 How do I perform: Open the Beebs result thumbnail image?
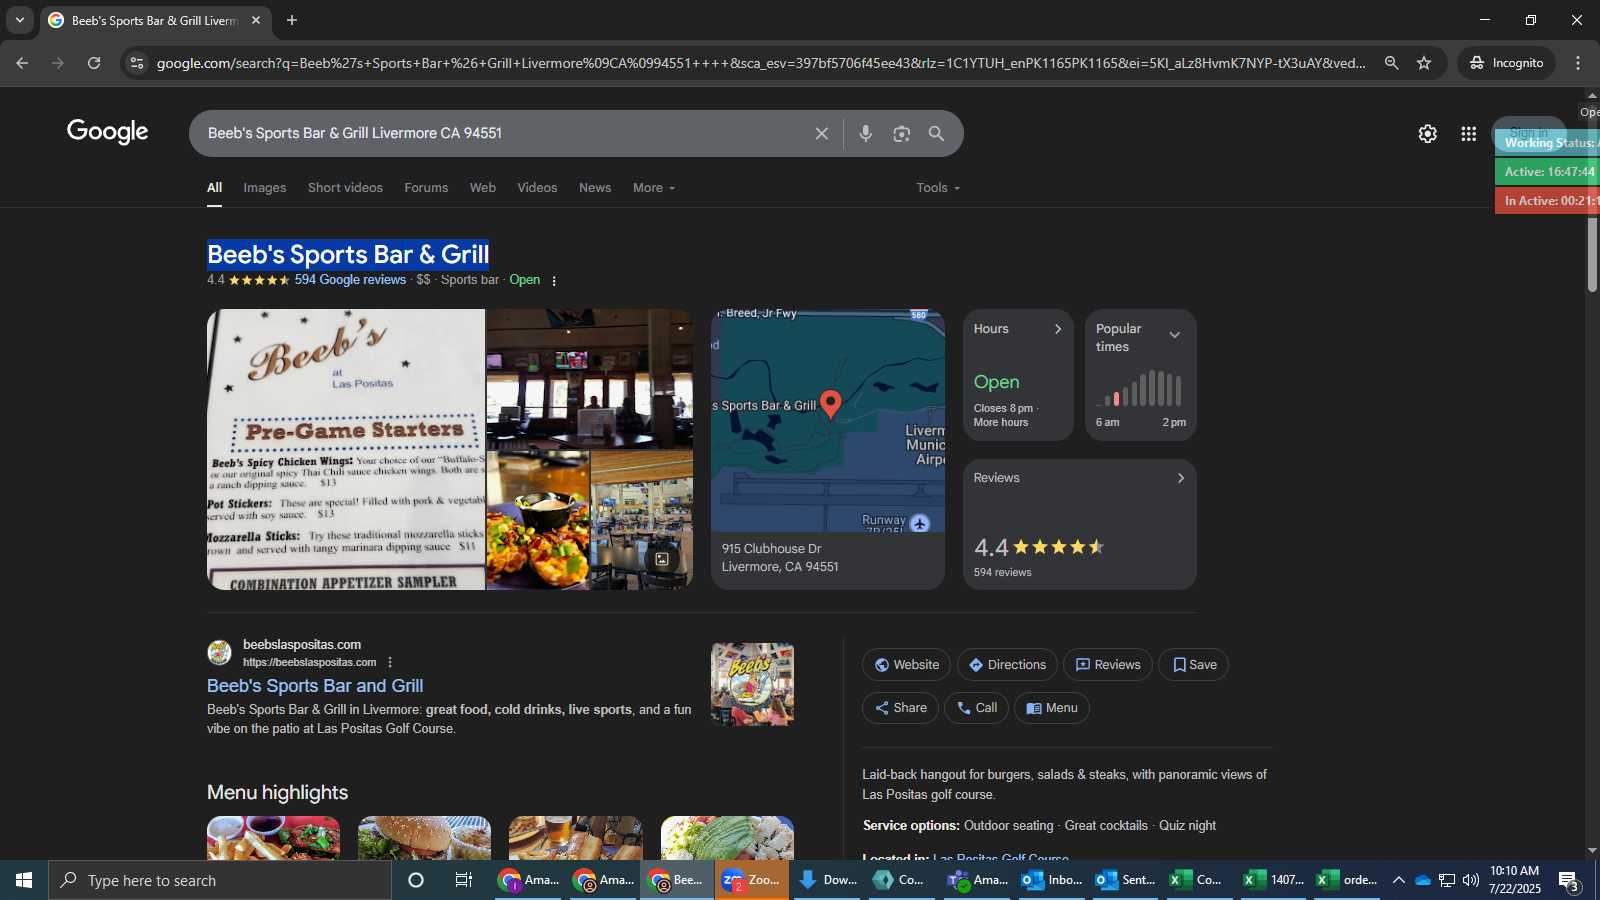pos(752,684)
